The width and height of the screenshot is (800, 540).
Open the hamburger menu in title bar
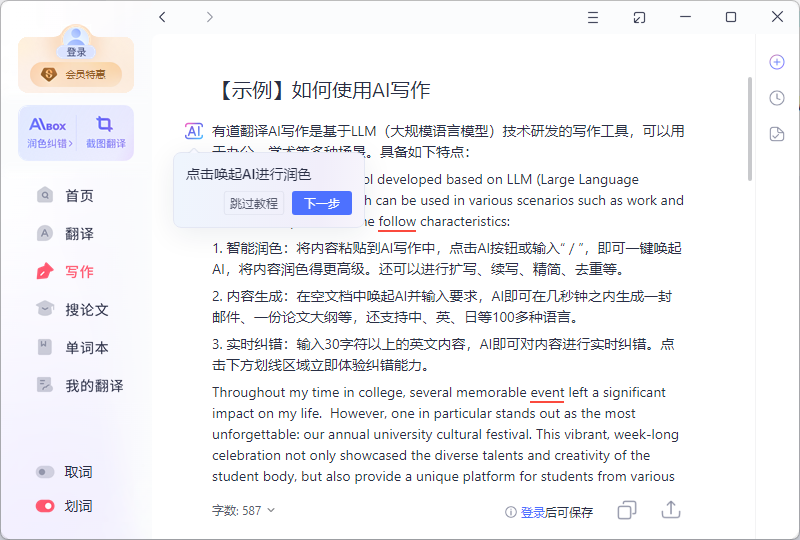click(593, 17)
